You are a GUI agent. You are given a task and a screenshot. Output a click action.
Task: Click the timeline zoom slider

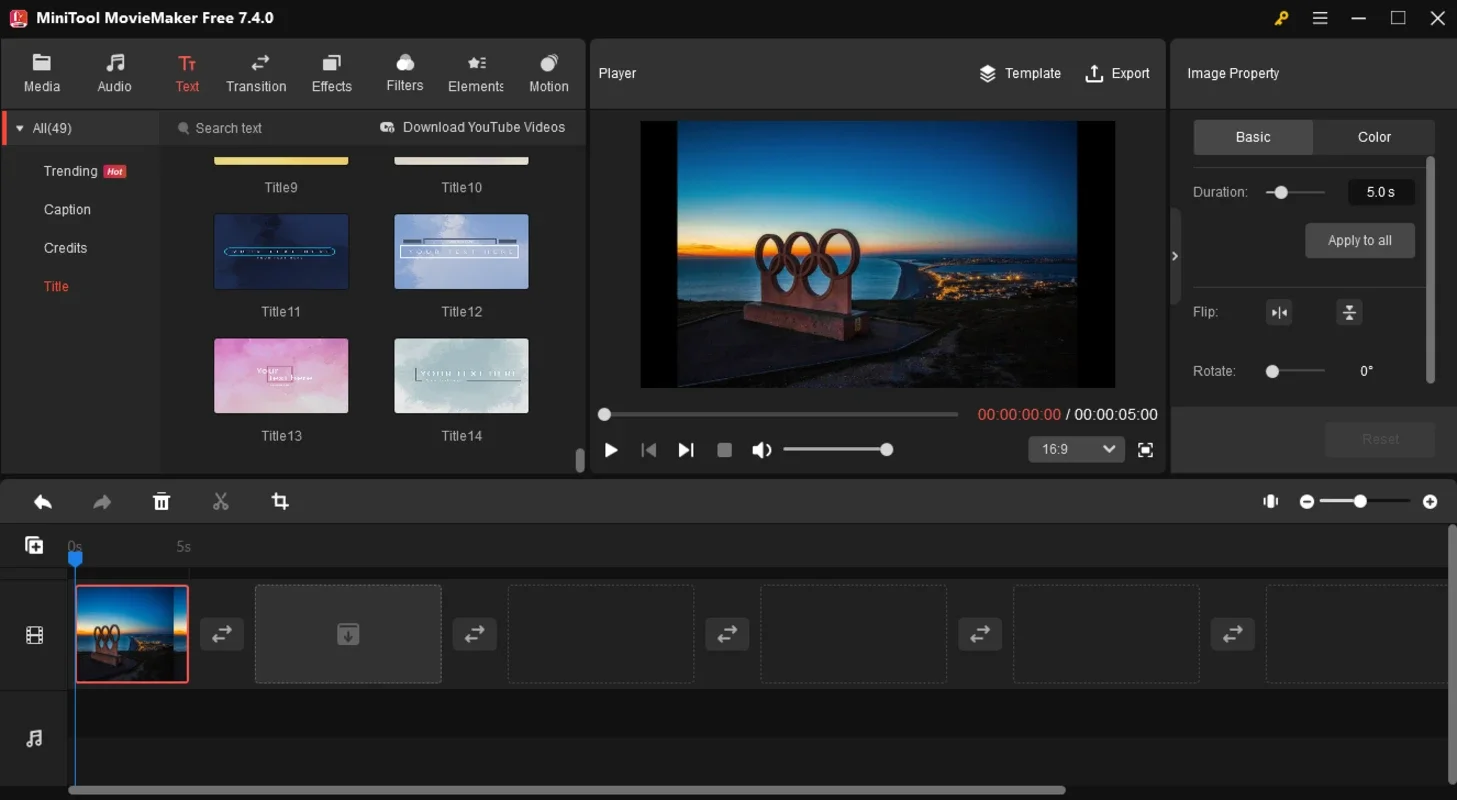tap(1364, 502)
